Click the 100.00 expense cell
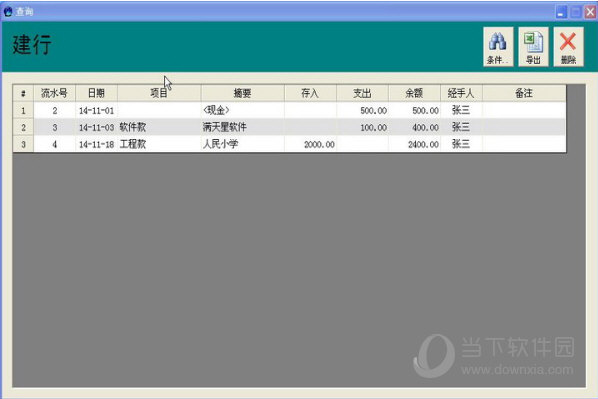The height and width of the screenshot is (399, 598). (362, 127)
